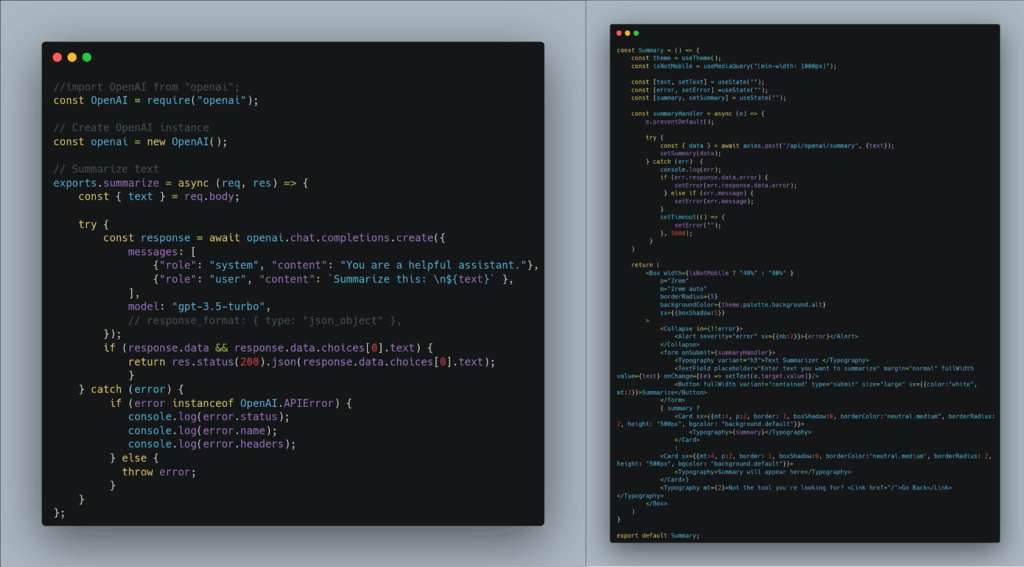Click the "// Summarize text" comment
The image size is (1024, 567).
point(106,169)
